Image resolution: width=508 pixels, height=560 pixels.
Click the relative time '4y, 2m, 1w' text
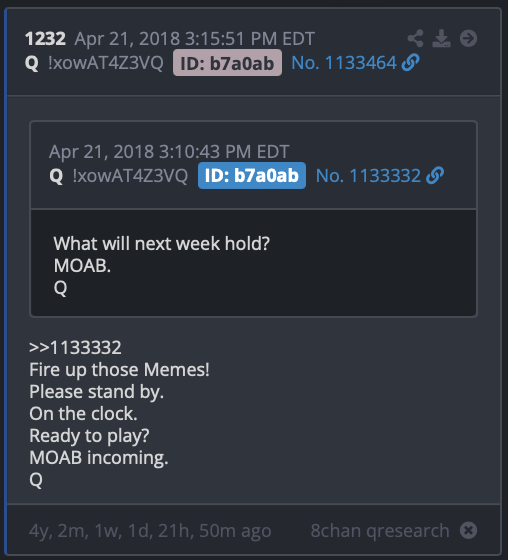coord(76,531)
